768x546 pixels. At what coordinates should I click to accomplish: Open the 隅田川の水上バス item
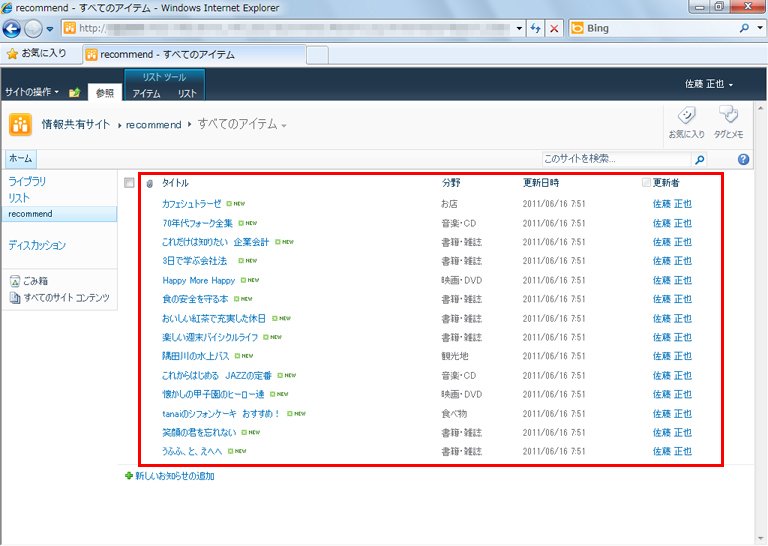[195, 356]
